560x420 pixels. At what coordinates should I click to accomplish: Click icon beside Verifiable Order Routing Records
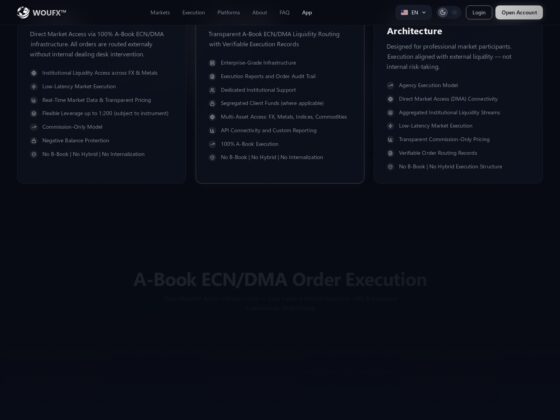point(390,153)
